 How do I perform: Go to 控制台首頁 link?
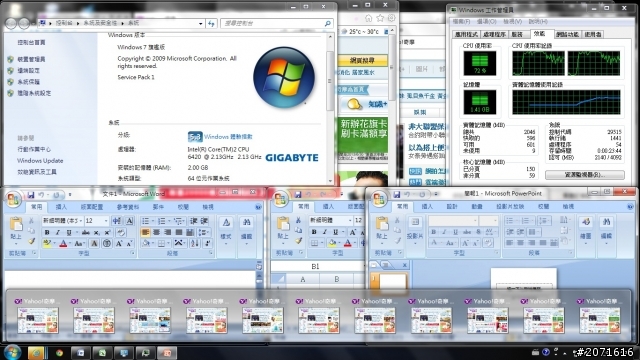[31, 42]
